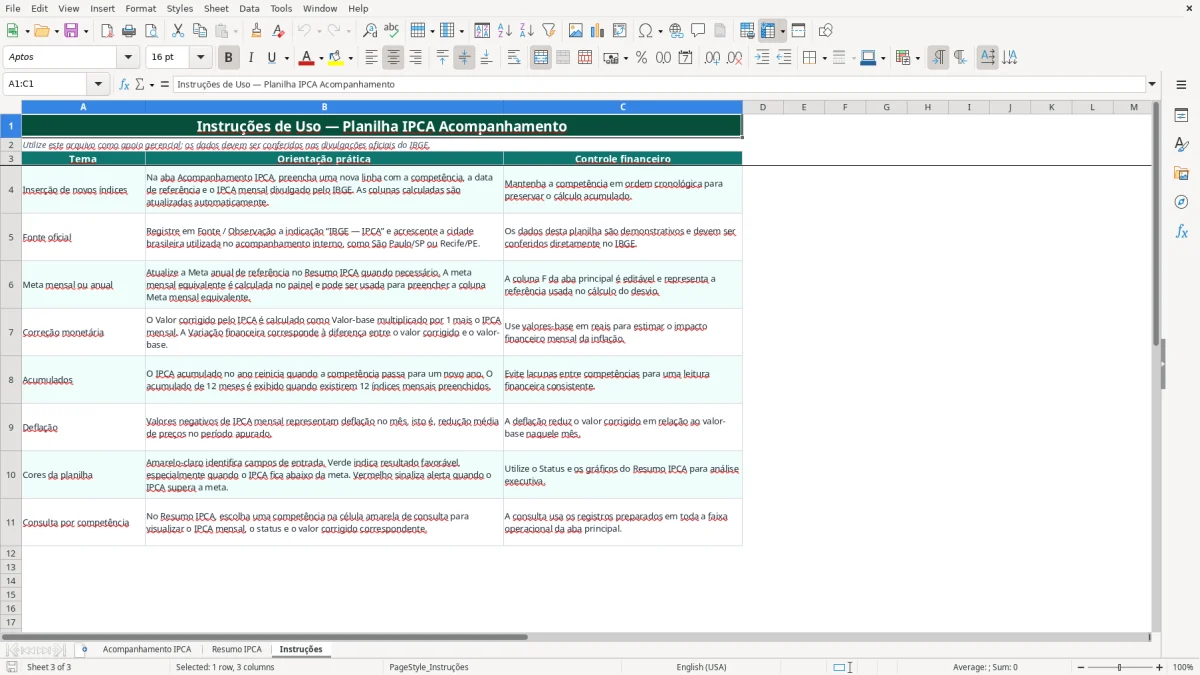
Task: Click the Select Function sum button
Action: (141, 84)
